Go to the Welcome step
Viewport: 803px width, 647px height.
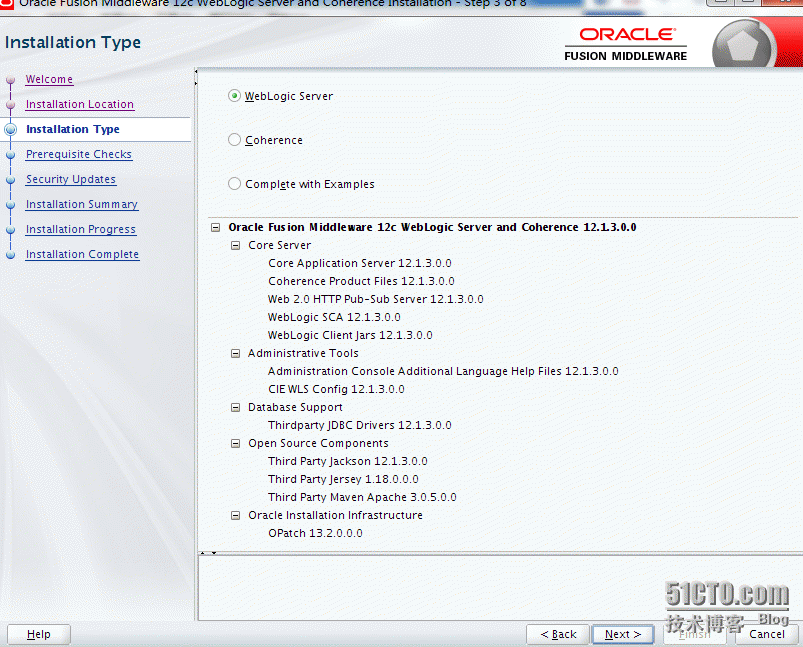point(49,79)
